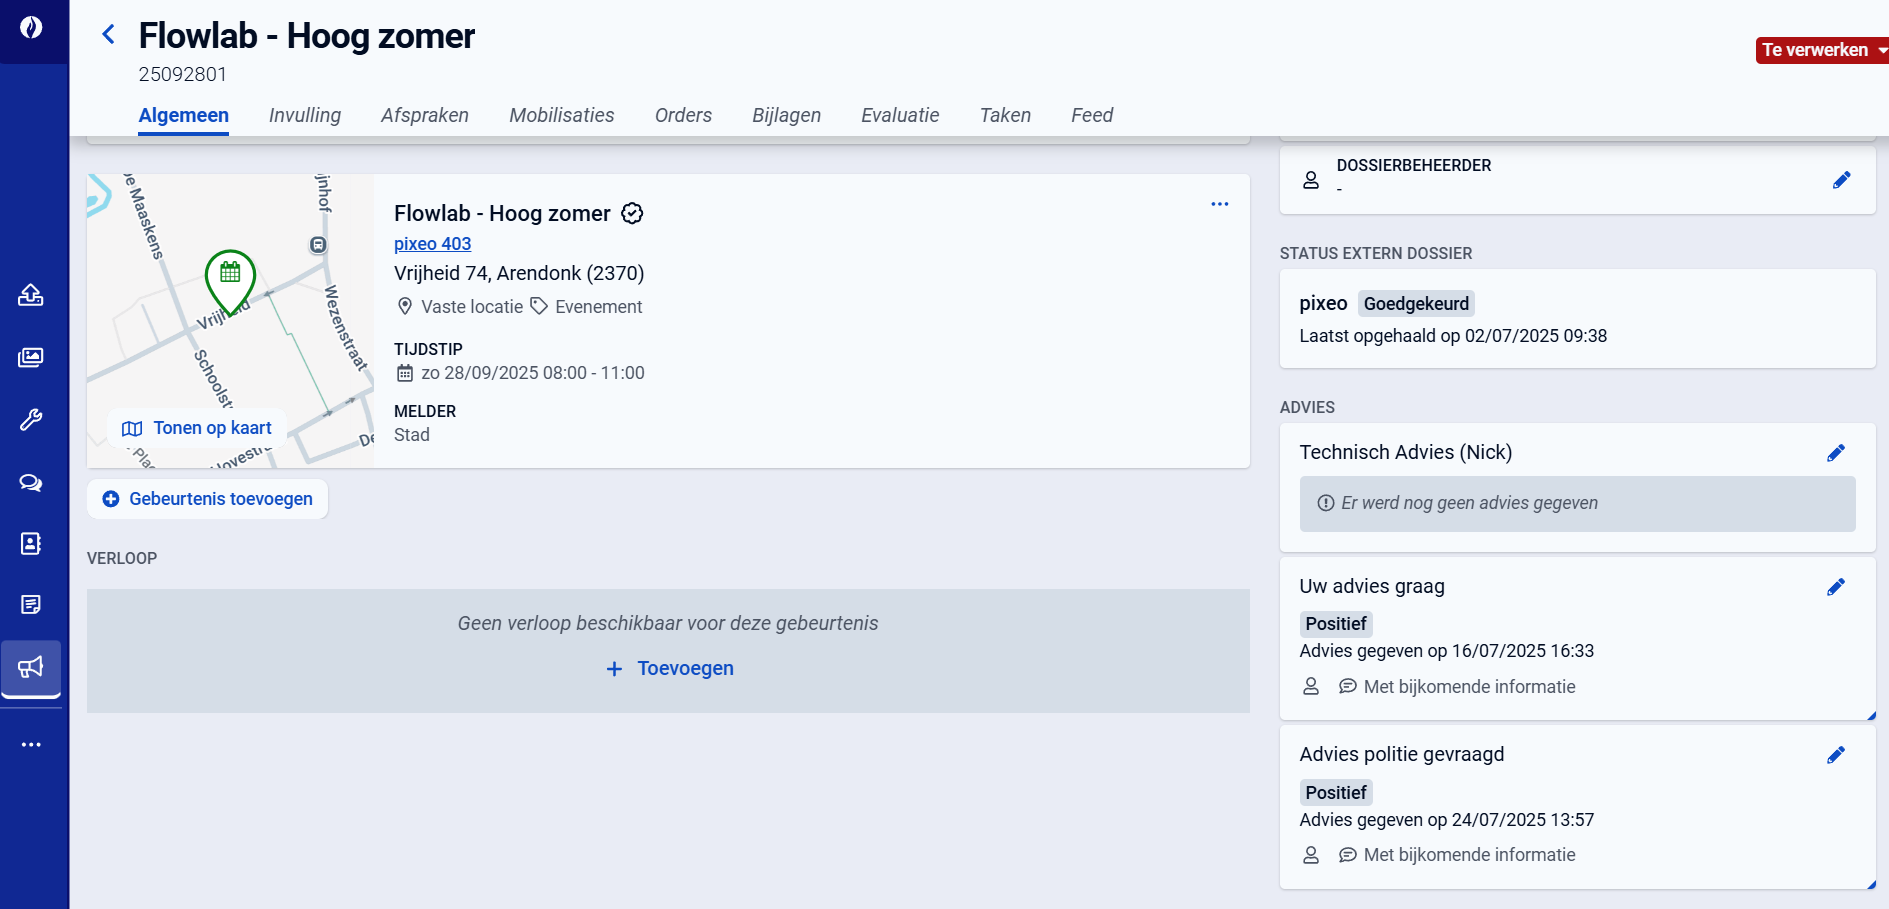This screenshot has width=1889, height=909.
Task: Open the megaphone icon in the sidebar
Action: tap(31, 667)
